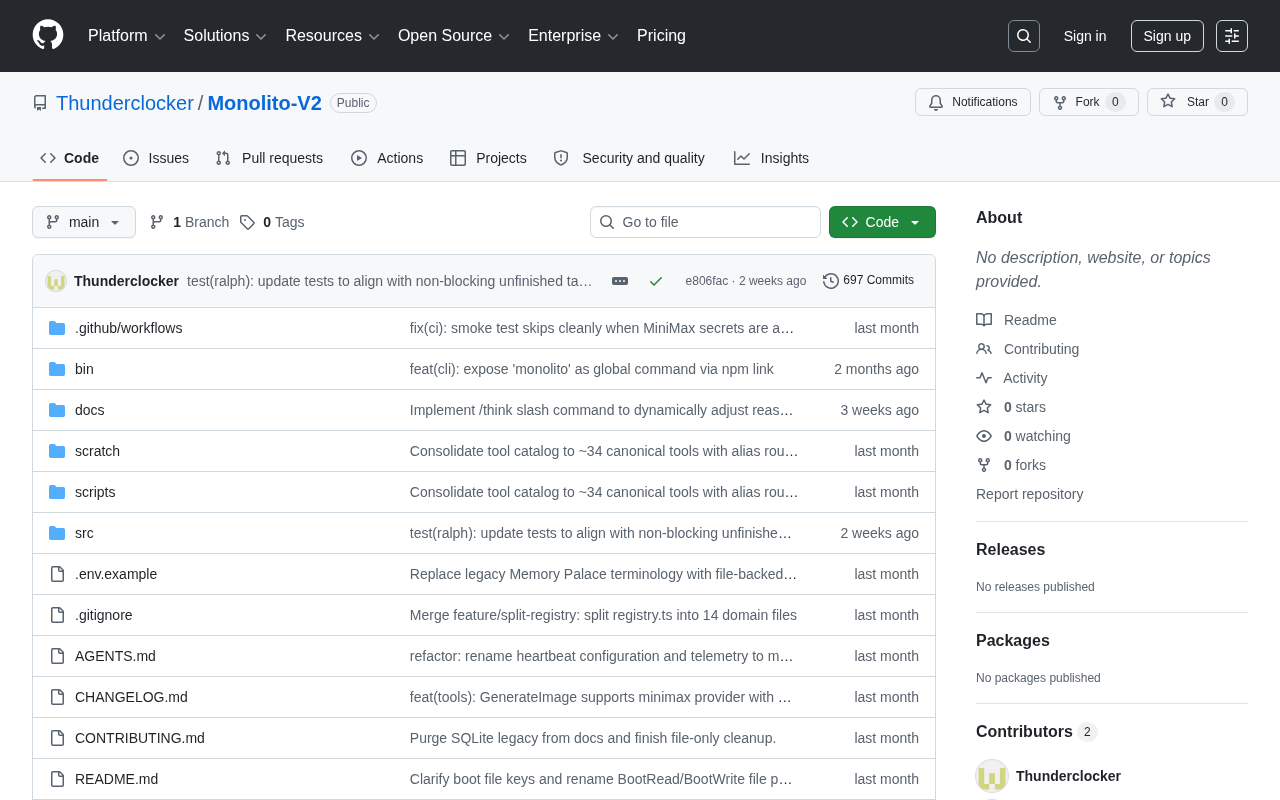
Task: Switch to the Security and quality tab
Action: tap(629, 158)
